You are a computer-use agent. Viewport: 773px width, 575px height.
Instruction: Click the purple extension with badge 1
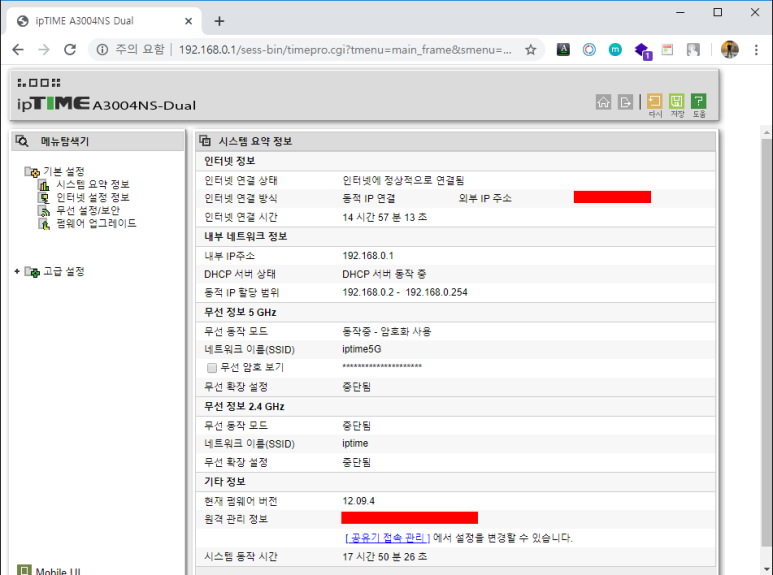coord(643,51)
